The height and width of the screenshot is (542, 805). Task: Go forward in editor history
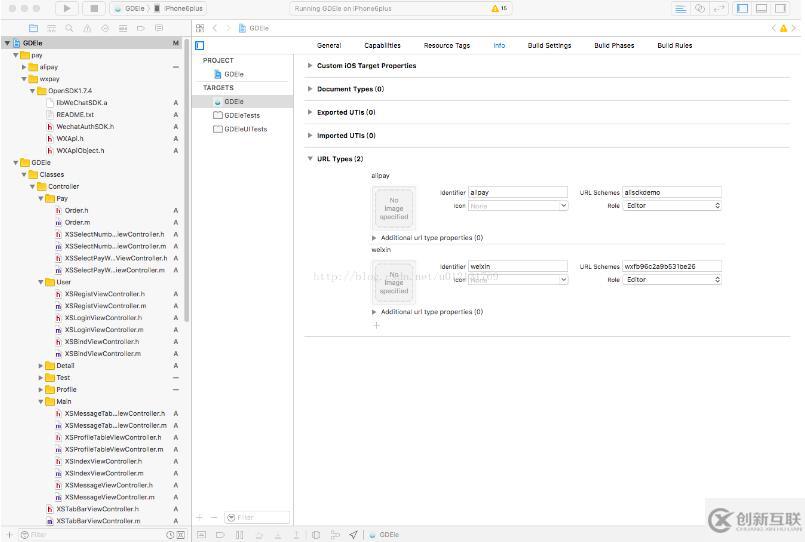point(228,28)
